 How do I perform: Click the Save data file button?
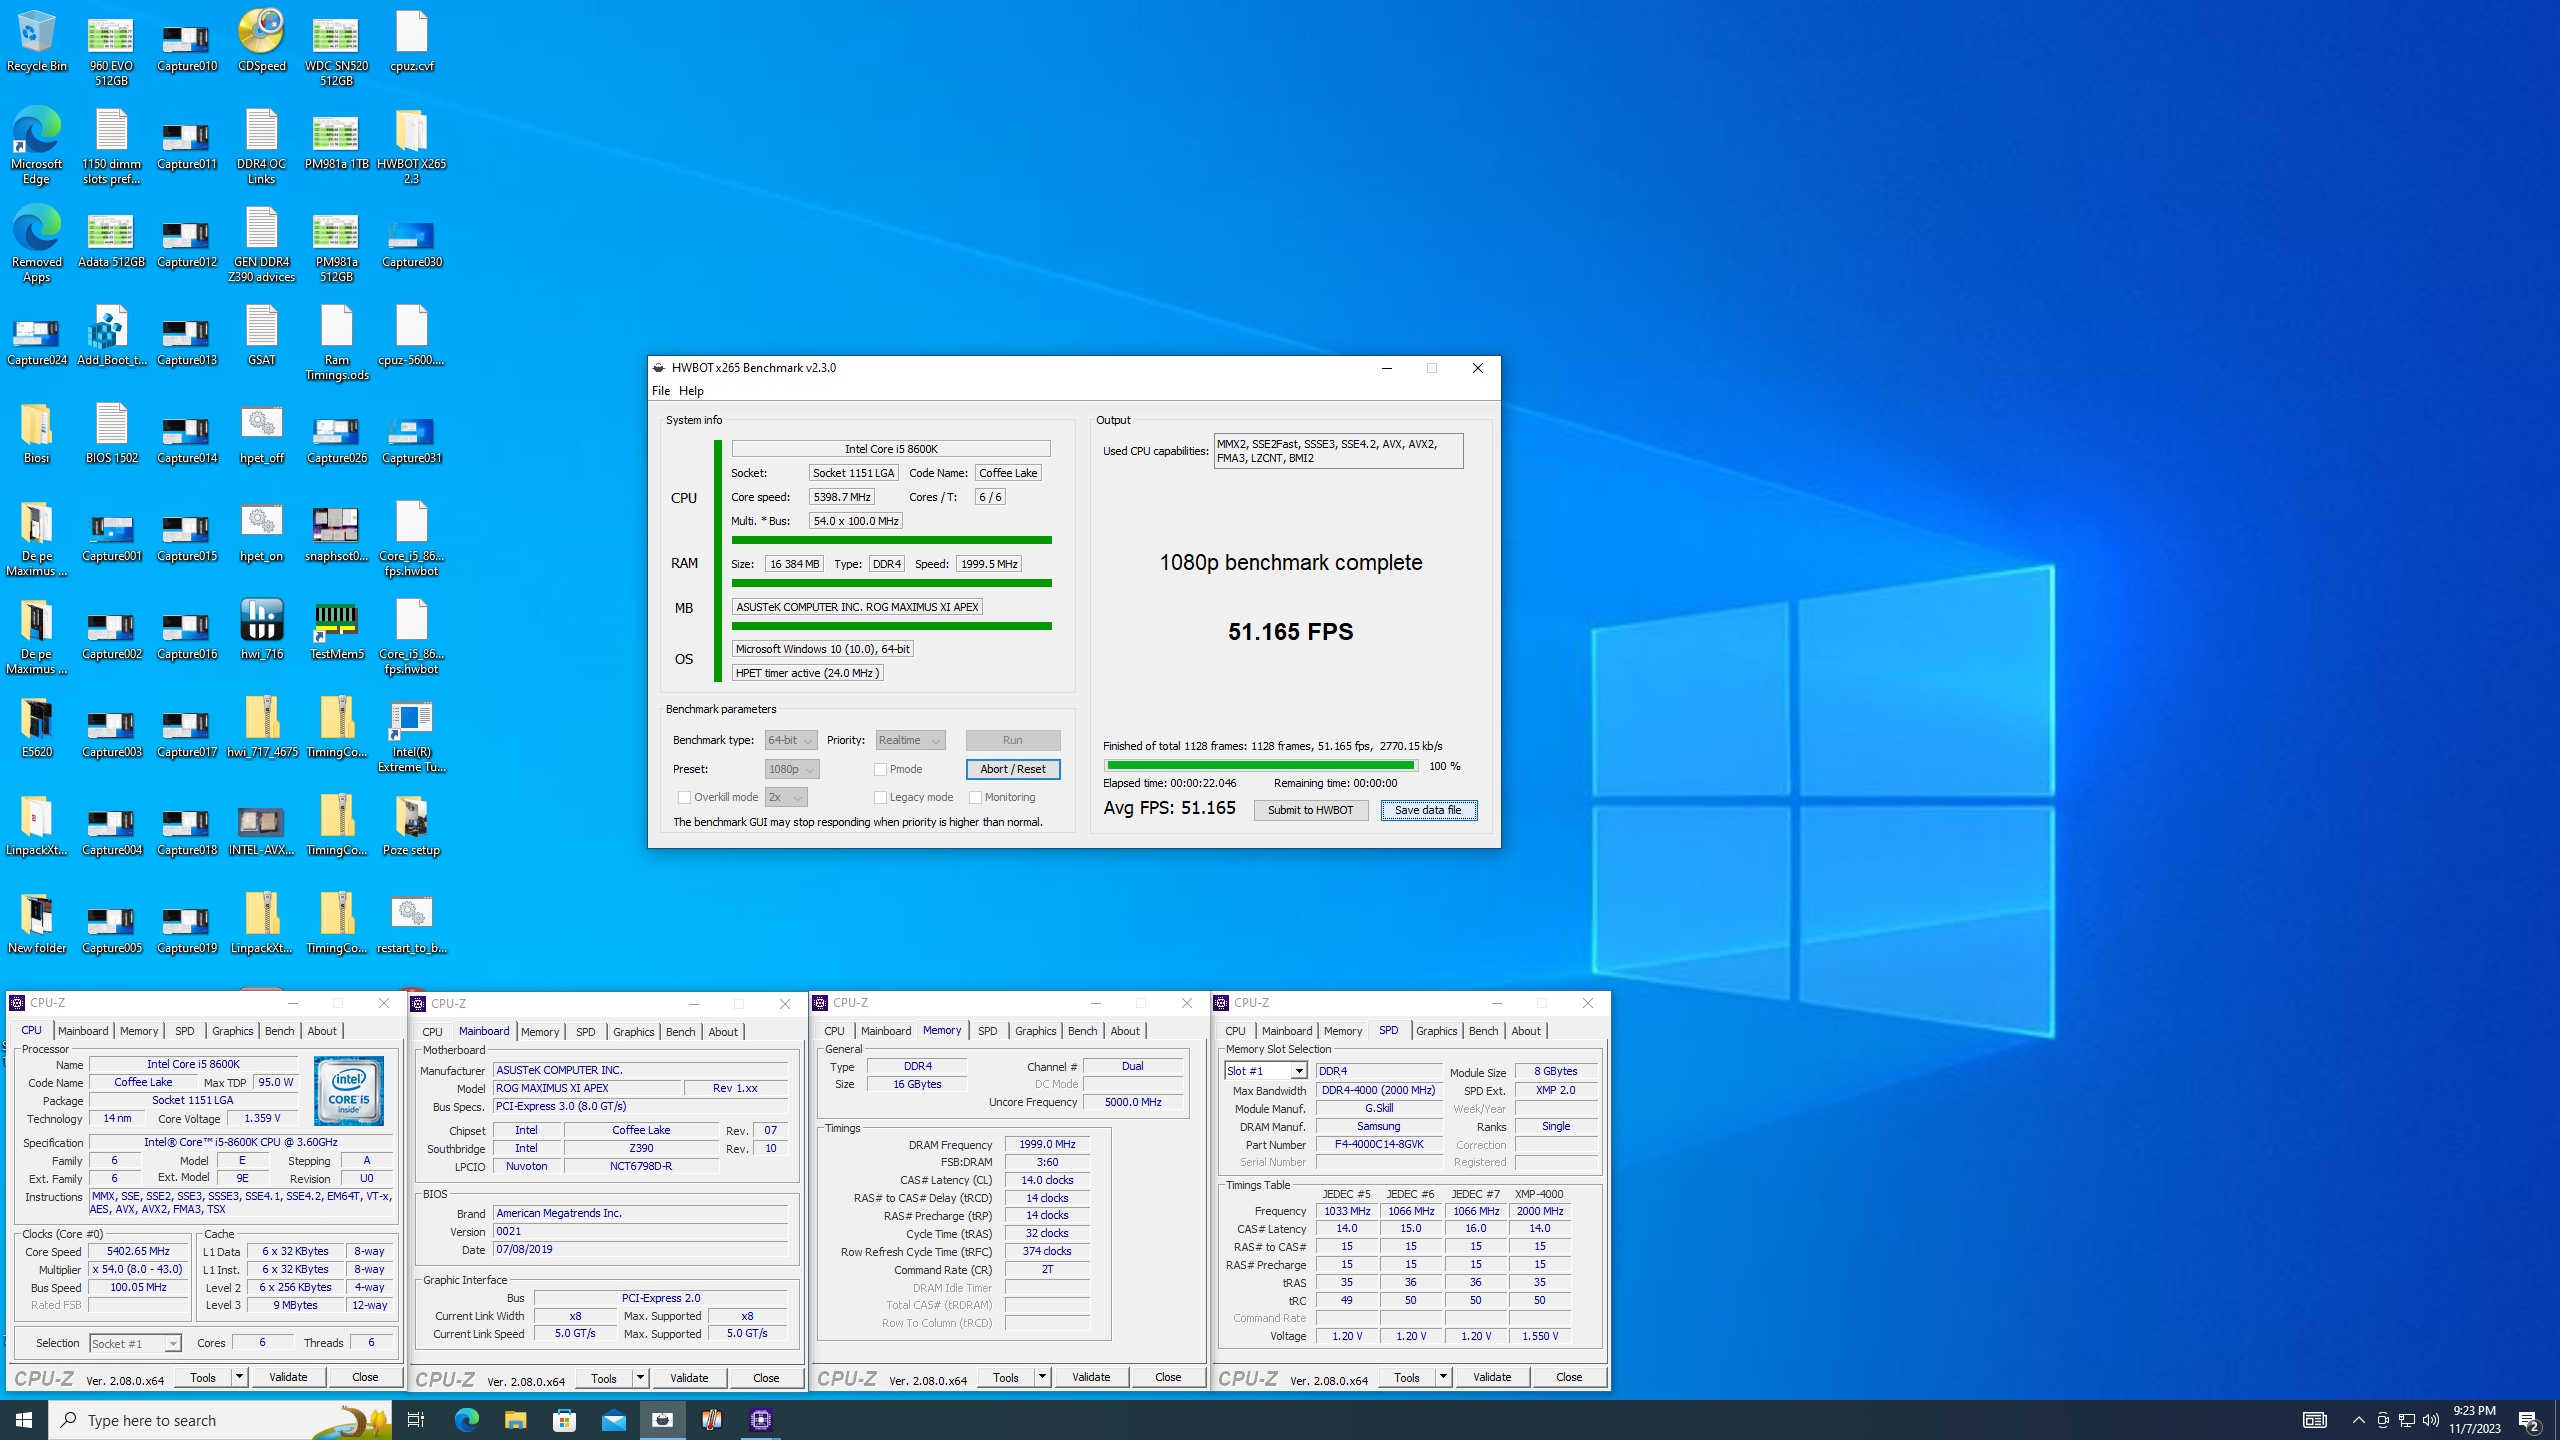pyautogui.click(x=1428, y=810)
